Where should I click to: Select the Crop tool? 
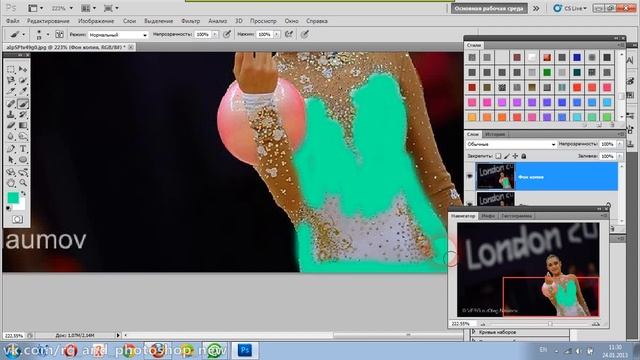[x=11, y=92]
